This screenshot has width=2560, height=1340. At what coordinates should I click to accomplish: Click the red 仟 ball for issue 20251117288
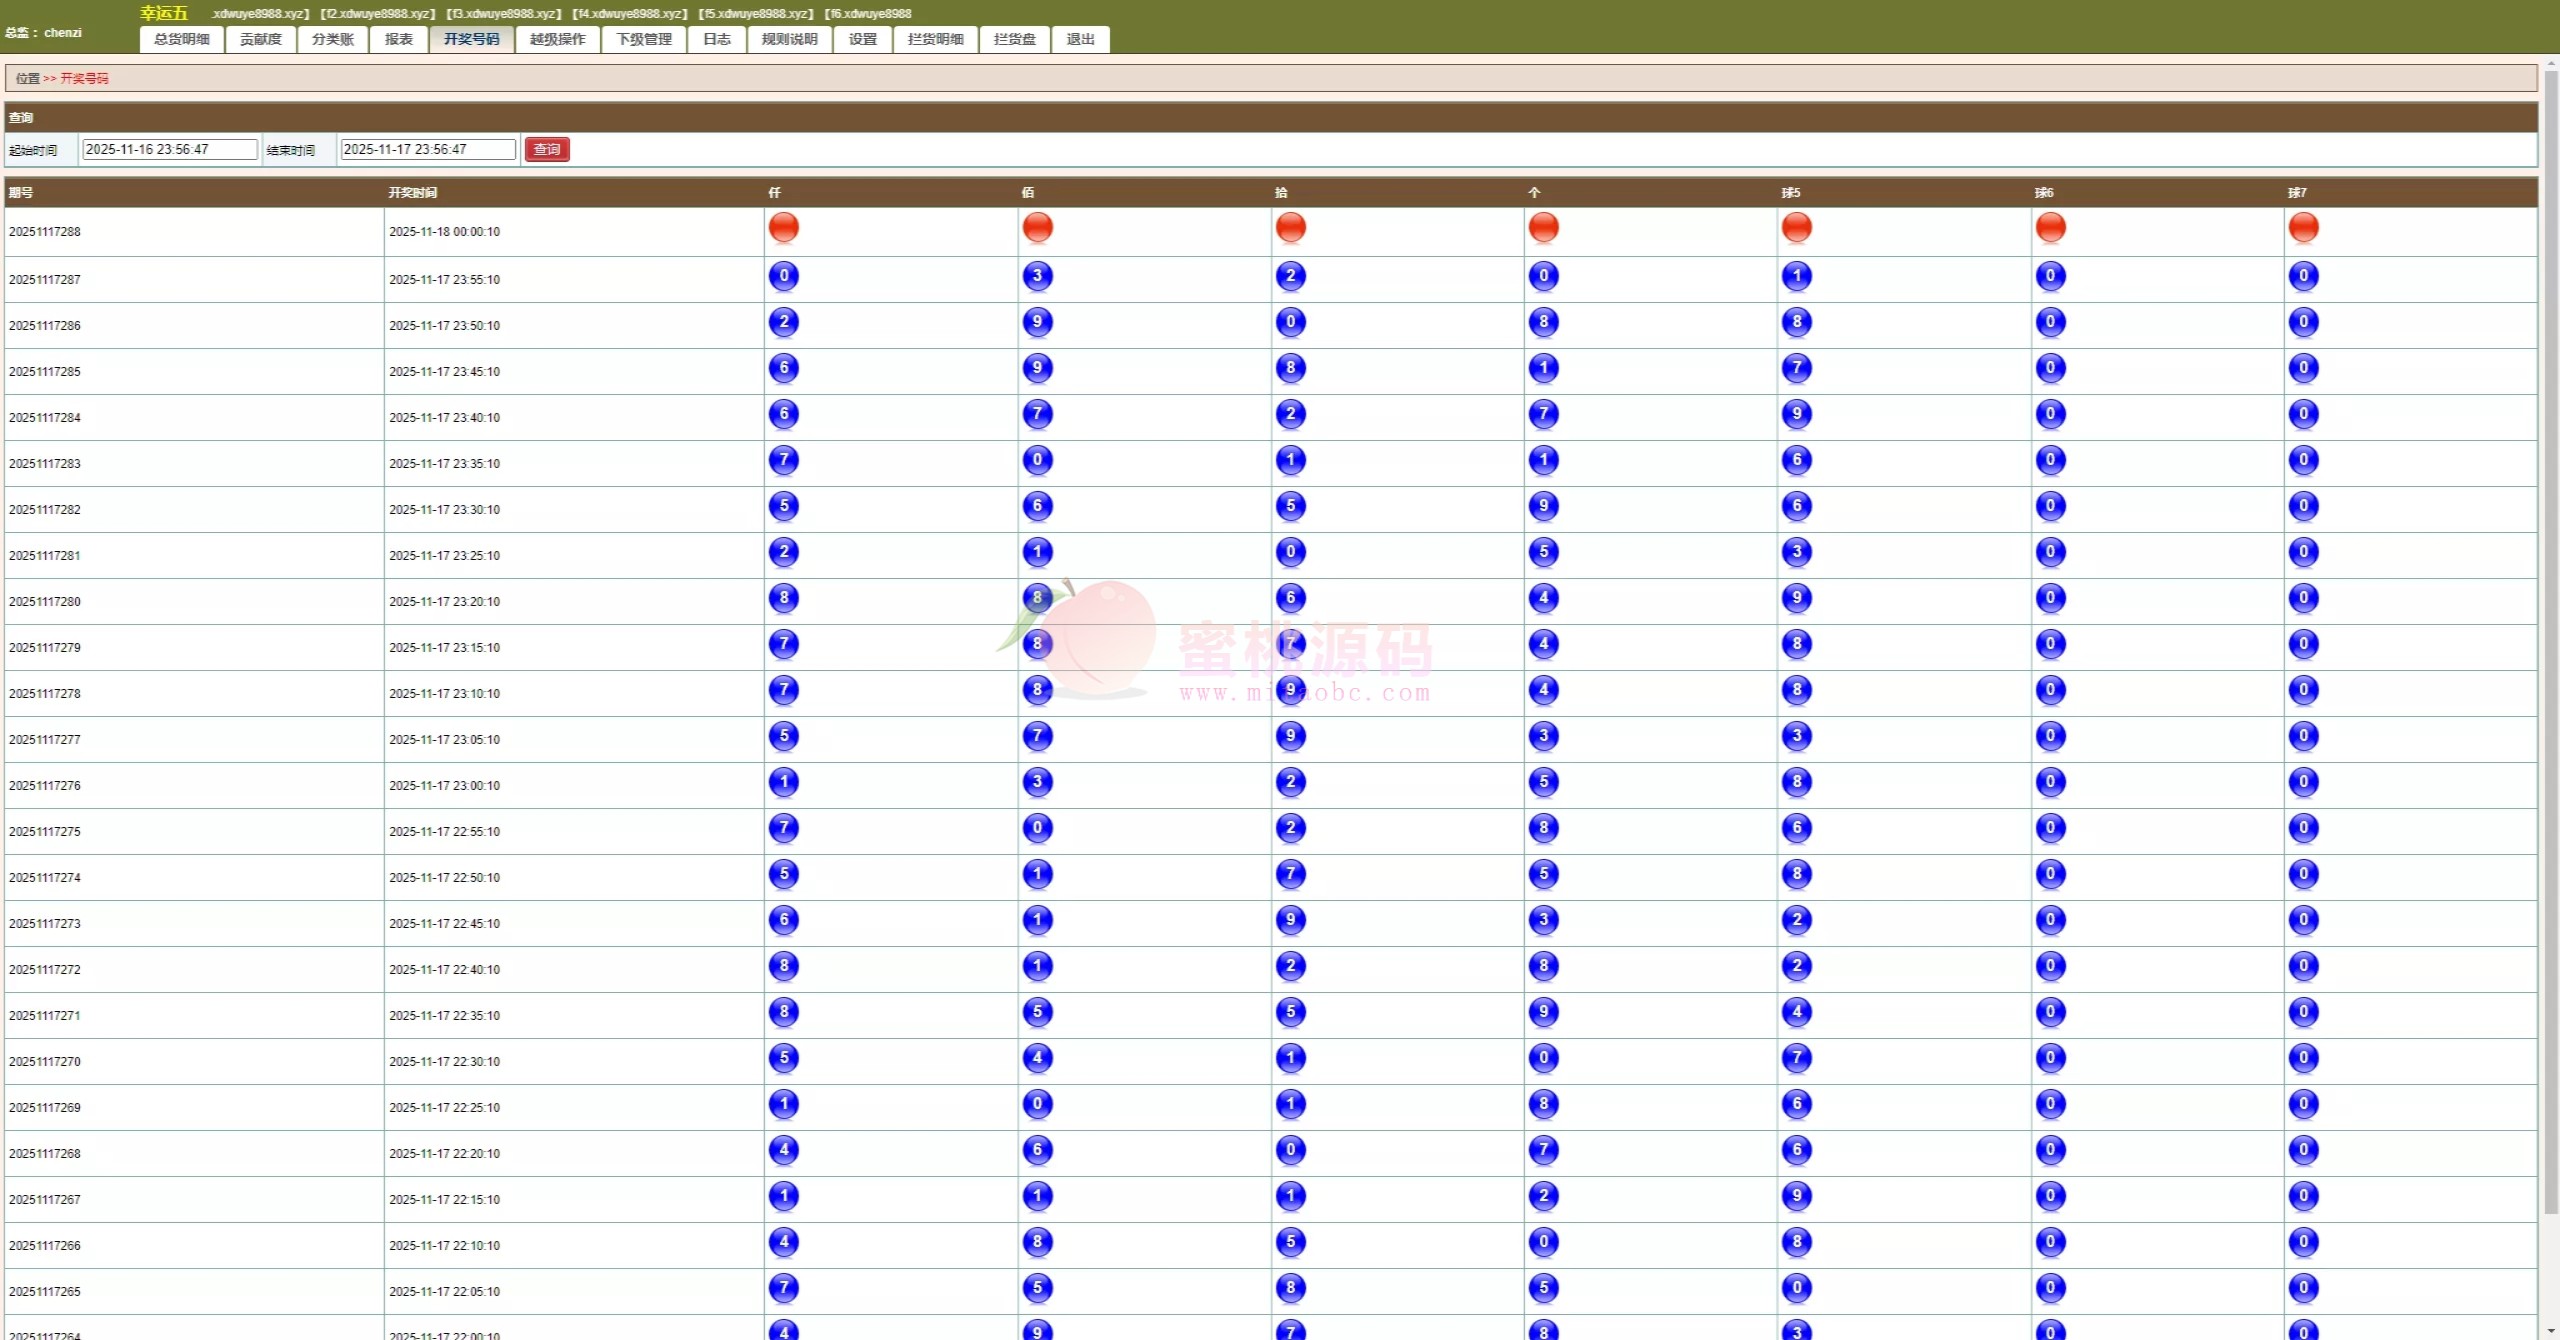coord(783,228)
